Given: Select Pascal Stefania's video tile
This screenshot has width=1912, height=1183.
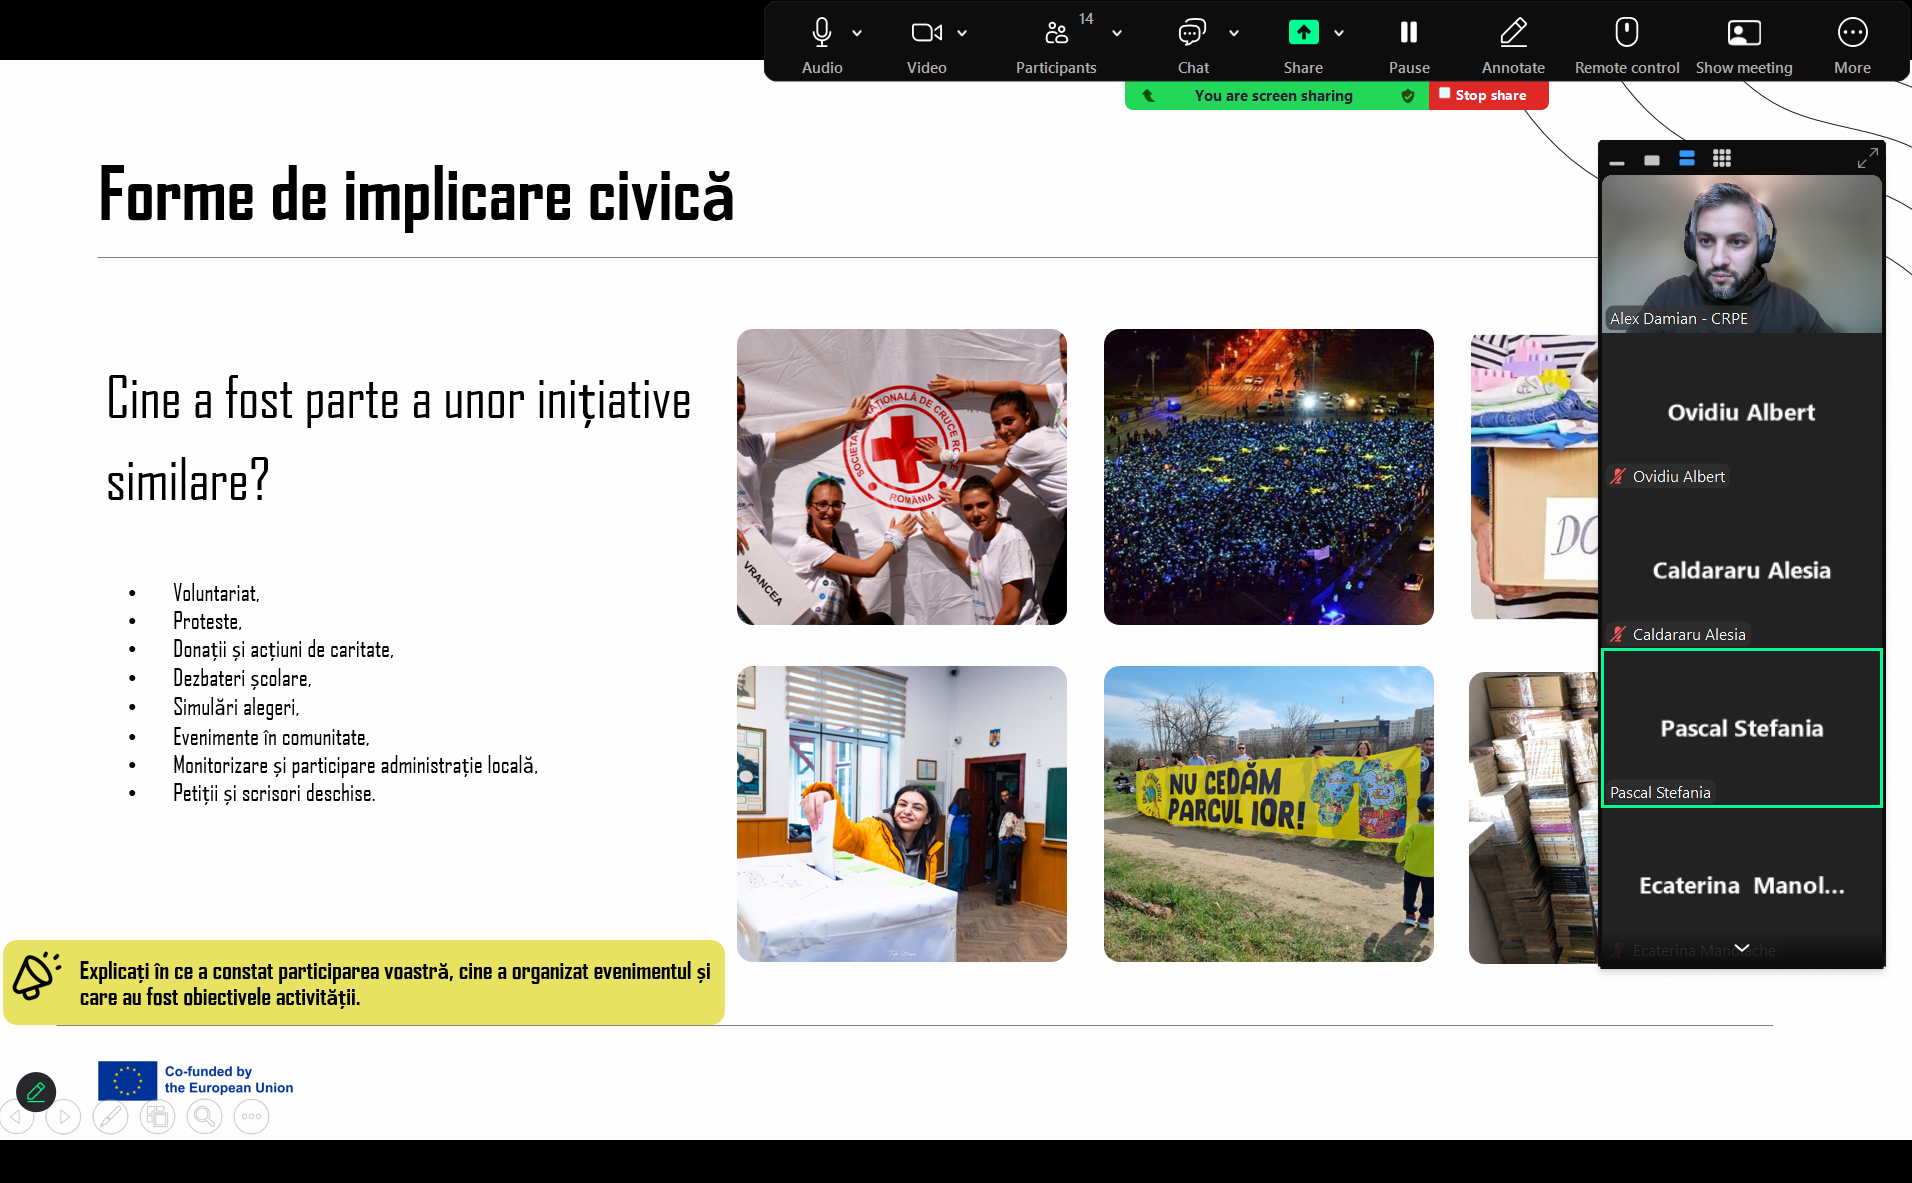Looking at the screenshot, I should pyautogui.click(x=1741, y=728).
